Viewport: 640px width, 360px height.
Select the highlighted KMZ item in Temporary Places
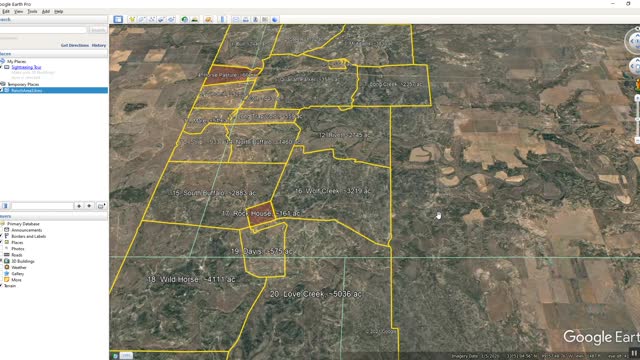pyautogui.click(x=53, y=90)
